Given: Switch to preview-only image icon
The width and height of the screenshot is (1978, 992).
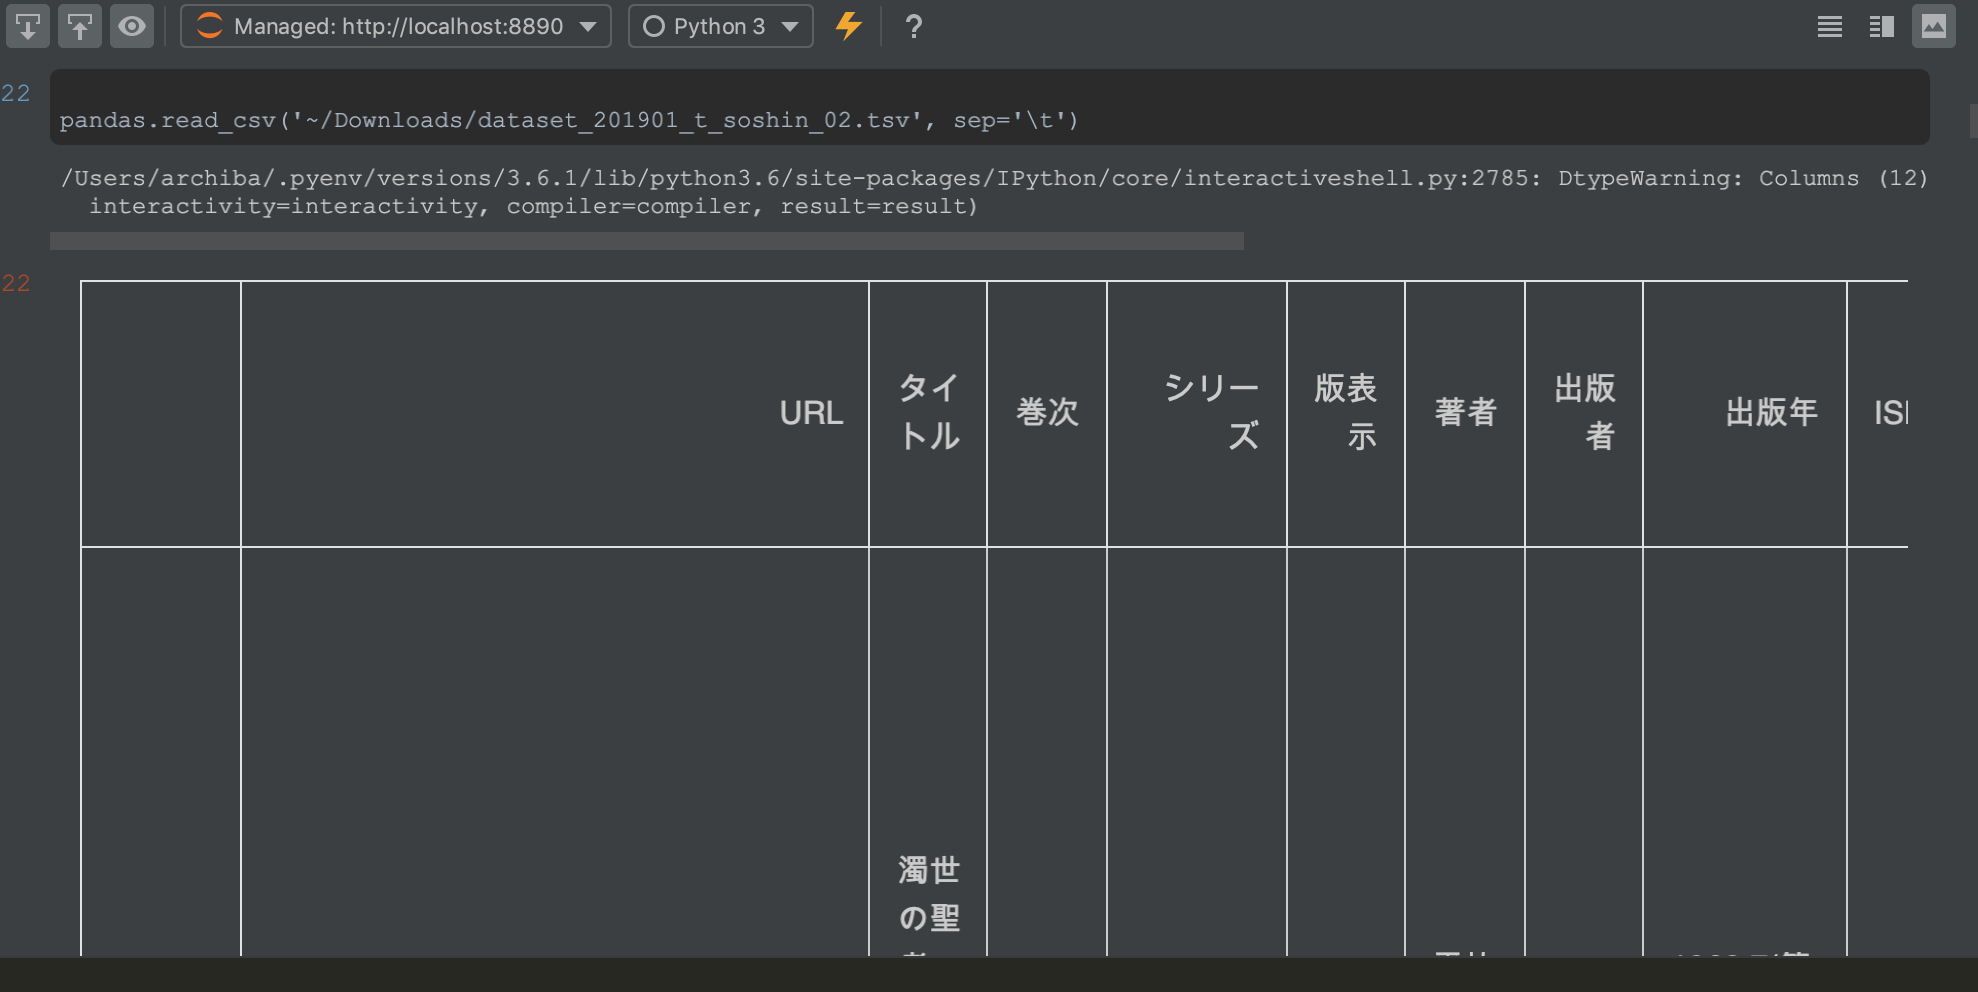Looking at the screenshot, I should pyautogui.click(x=1934, y=26).
